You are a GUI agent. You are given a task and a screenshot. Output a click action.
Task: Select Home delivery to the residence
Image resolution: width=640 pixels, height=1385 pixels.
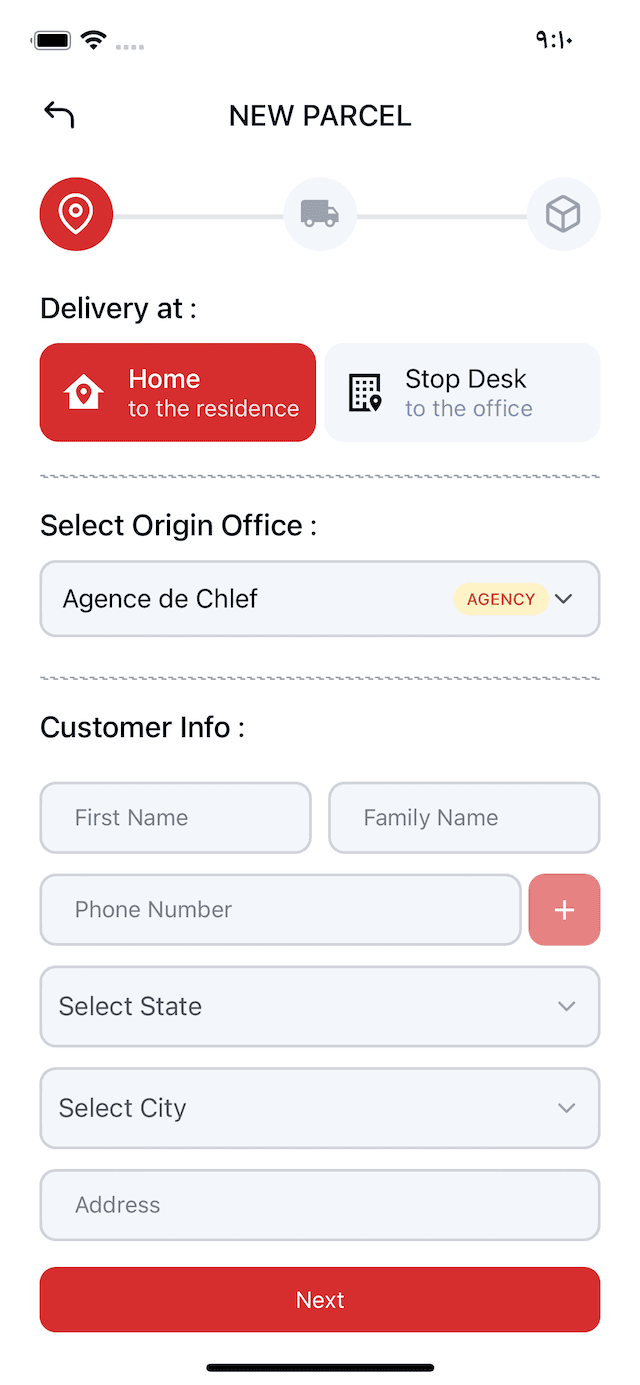pos(177,392)
